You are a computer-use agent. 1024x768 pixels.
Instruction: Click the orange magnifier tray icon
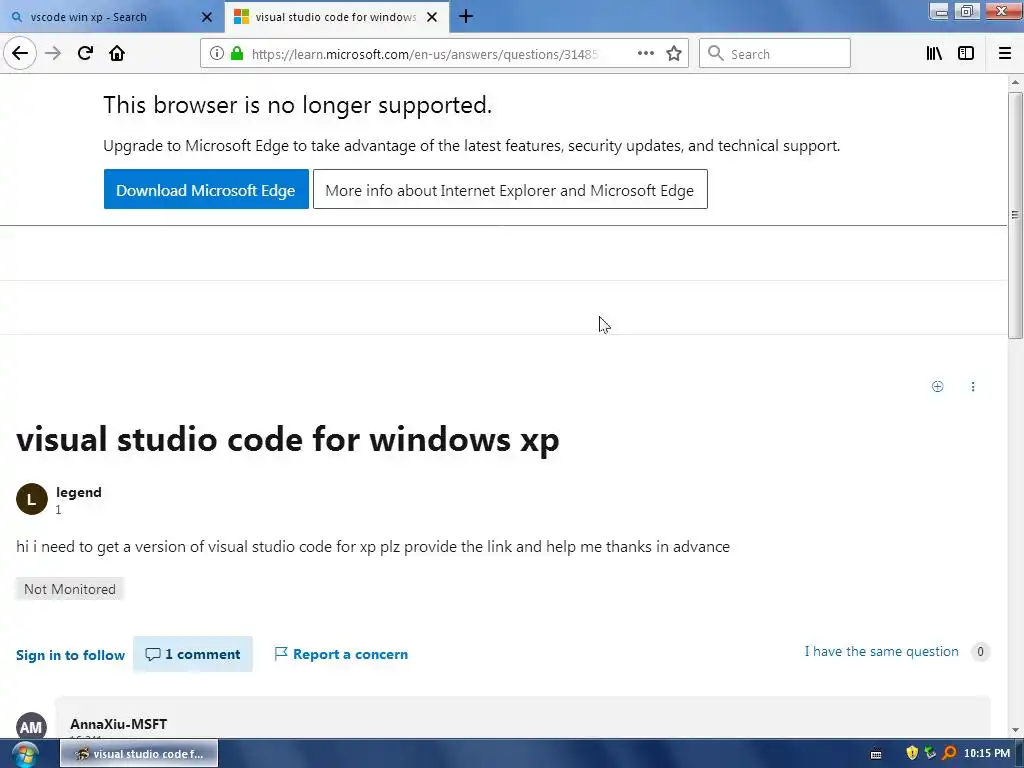coord(949,753)
